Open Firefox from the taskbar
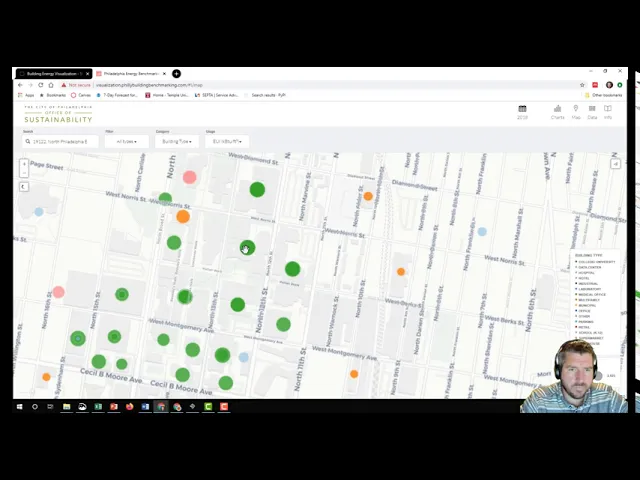This screenshot has height=480, width=640. 130,407
